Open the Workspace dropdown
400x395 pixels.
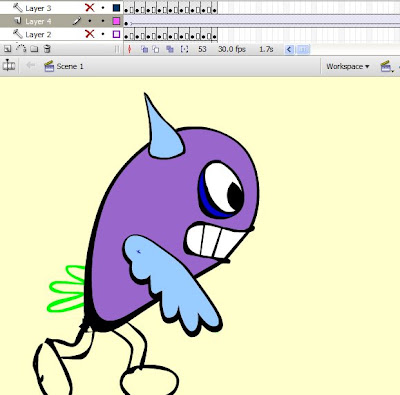pyautogui.click(x=348, y=66)
